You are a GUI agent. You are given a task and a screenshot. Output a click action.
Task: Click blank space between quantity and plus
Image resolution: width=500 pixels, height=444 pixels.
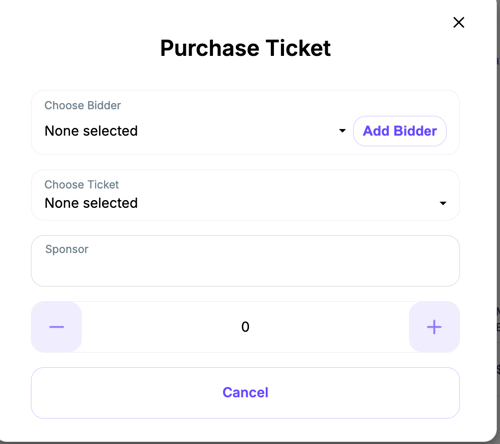tap(330, 327)
